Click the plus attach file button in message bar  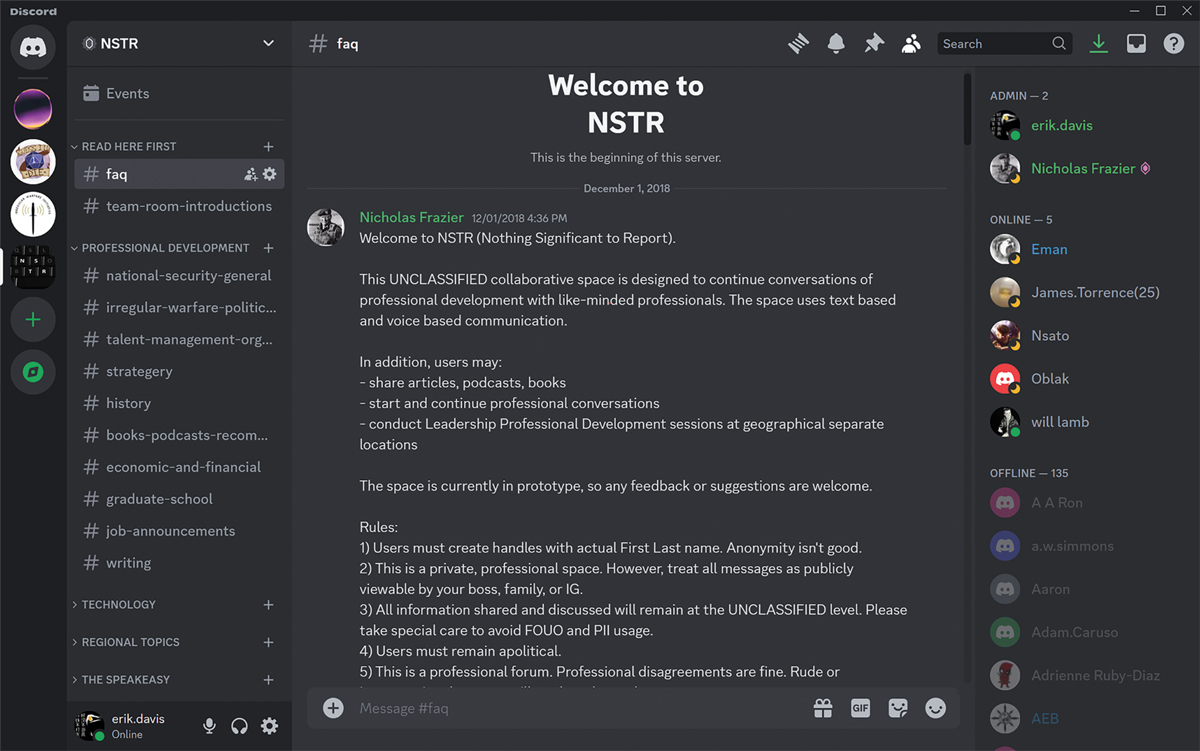pos(333,708)
